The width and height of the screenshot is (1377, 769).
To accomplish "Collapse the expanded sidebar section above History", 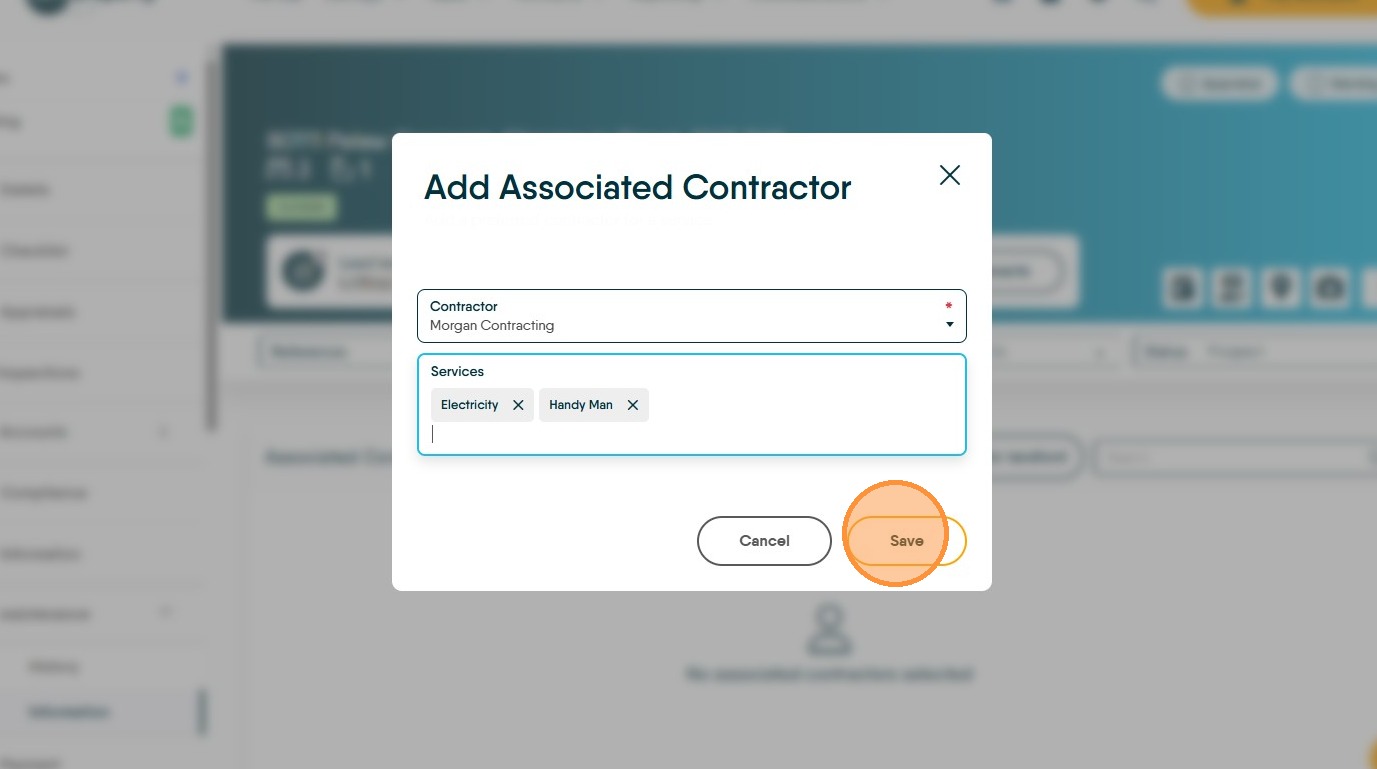I will click(x=166, y=611).
